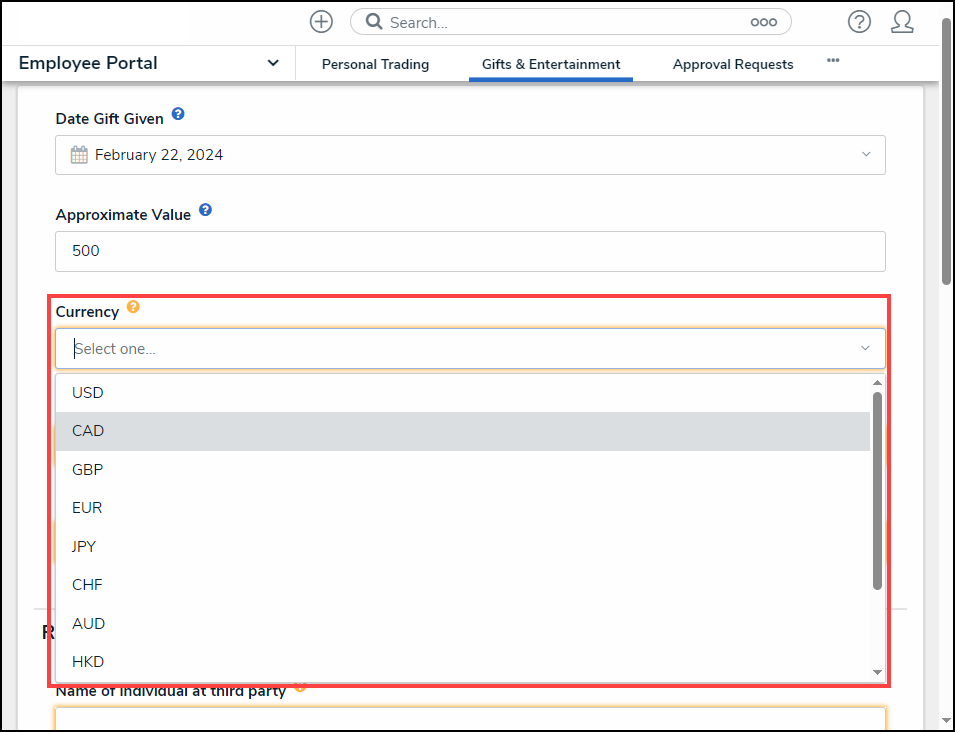The width and height of the screenshot is (955, 732).
Task: Pick EUR from the currency dropdown list
Action: 87,508
